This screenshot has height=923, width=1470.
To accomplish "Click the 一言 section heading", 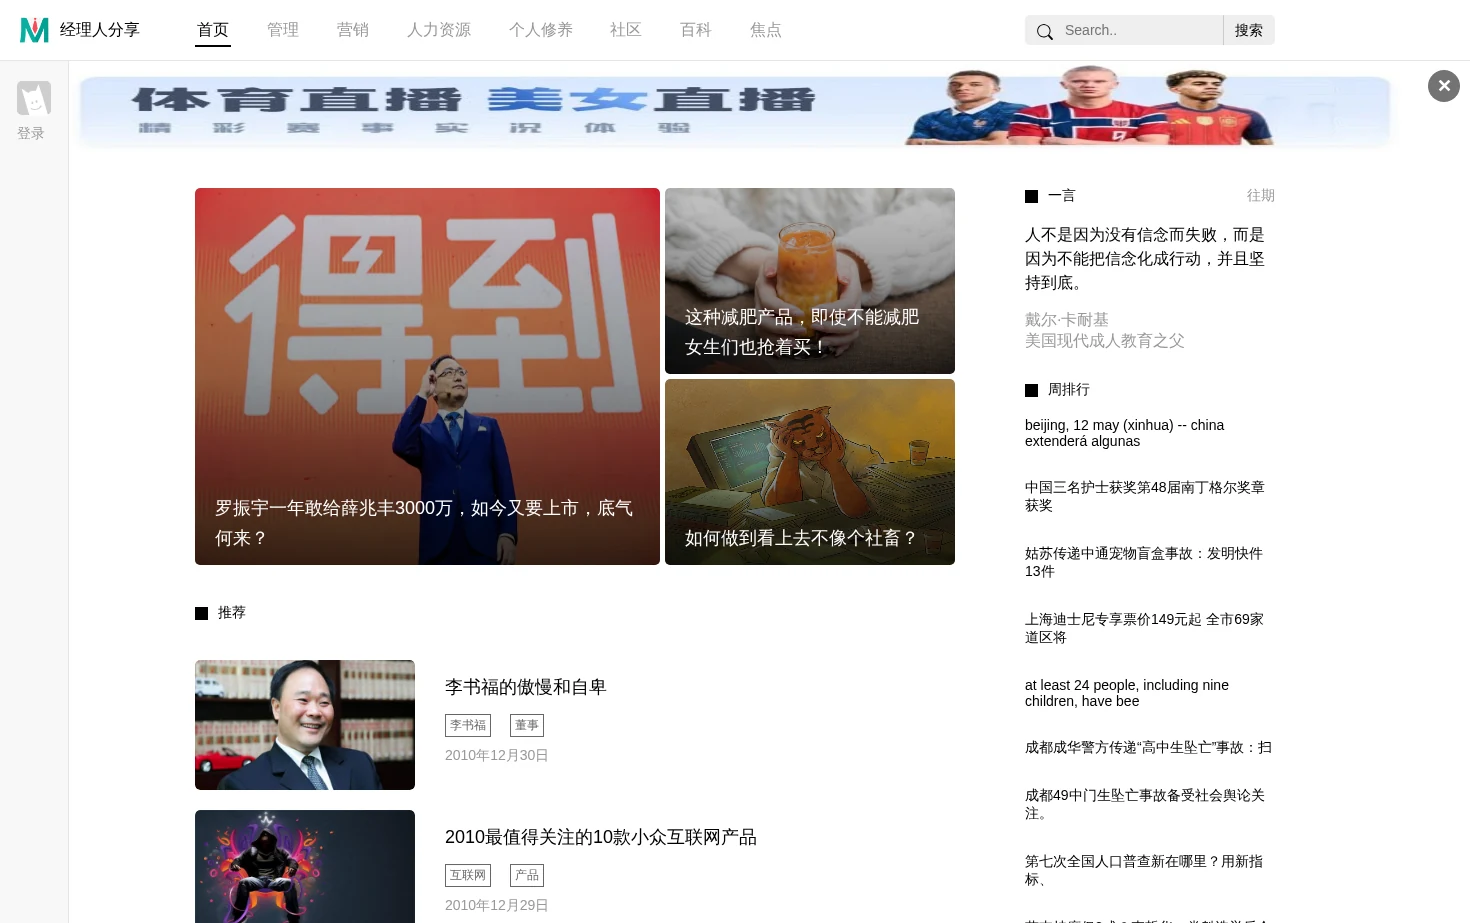I will click(x=1061, y=196).
